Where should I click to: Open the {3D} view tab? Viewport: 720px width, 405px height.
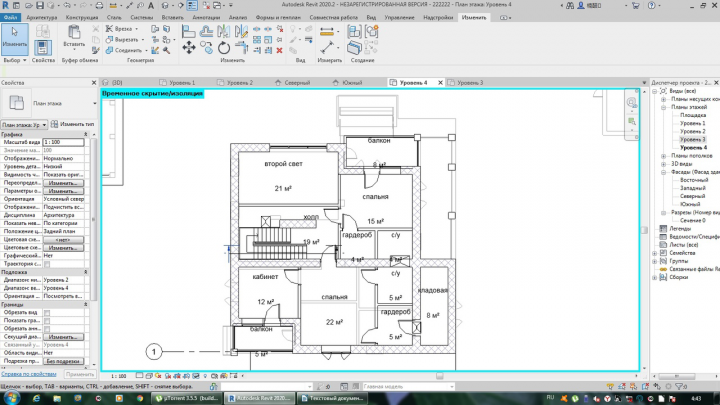(117, 83)
